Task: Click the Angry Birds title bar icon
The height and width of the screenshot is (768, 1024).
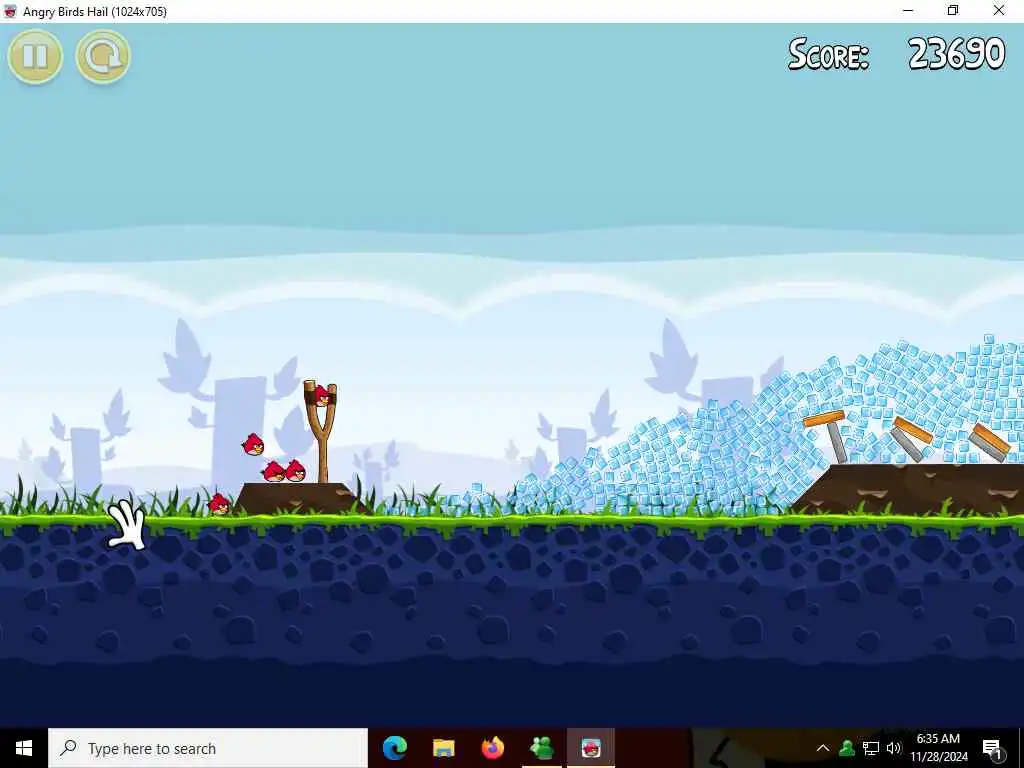Action: click(x=10, y=11)
